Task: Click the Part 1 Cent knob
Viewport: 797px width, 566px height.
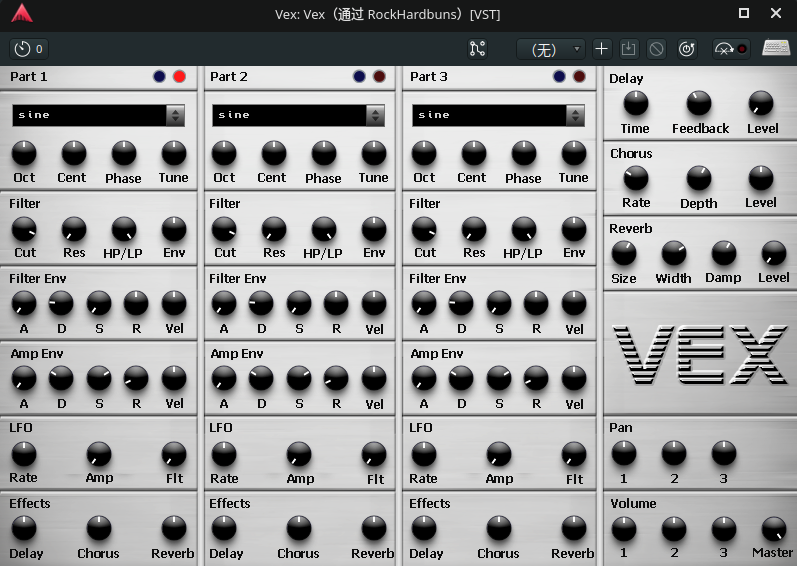Action: click(x=74, y=153)
